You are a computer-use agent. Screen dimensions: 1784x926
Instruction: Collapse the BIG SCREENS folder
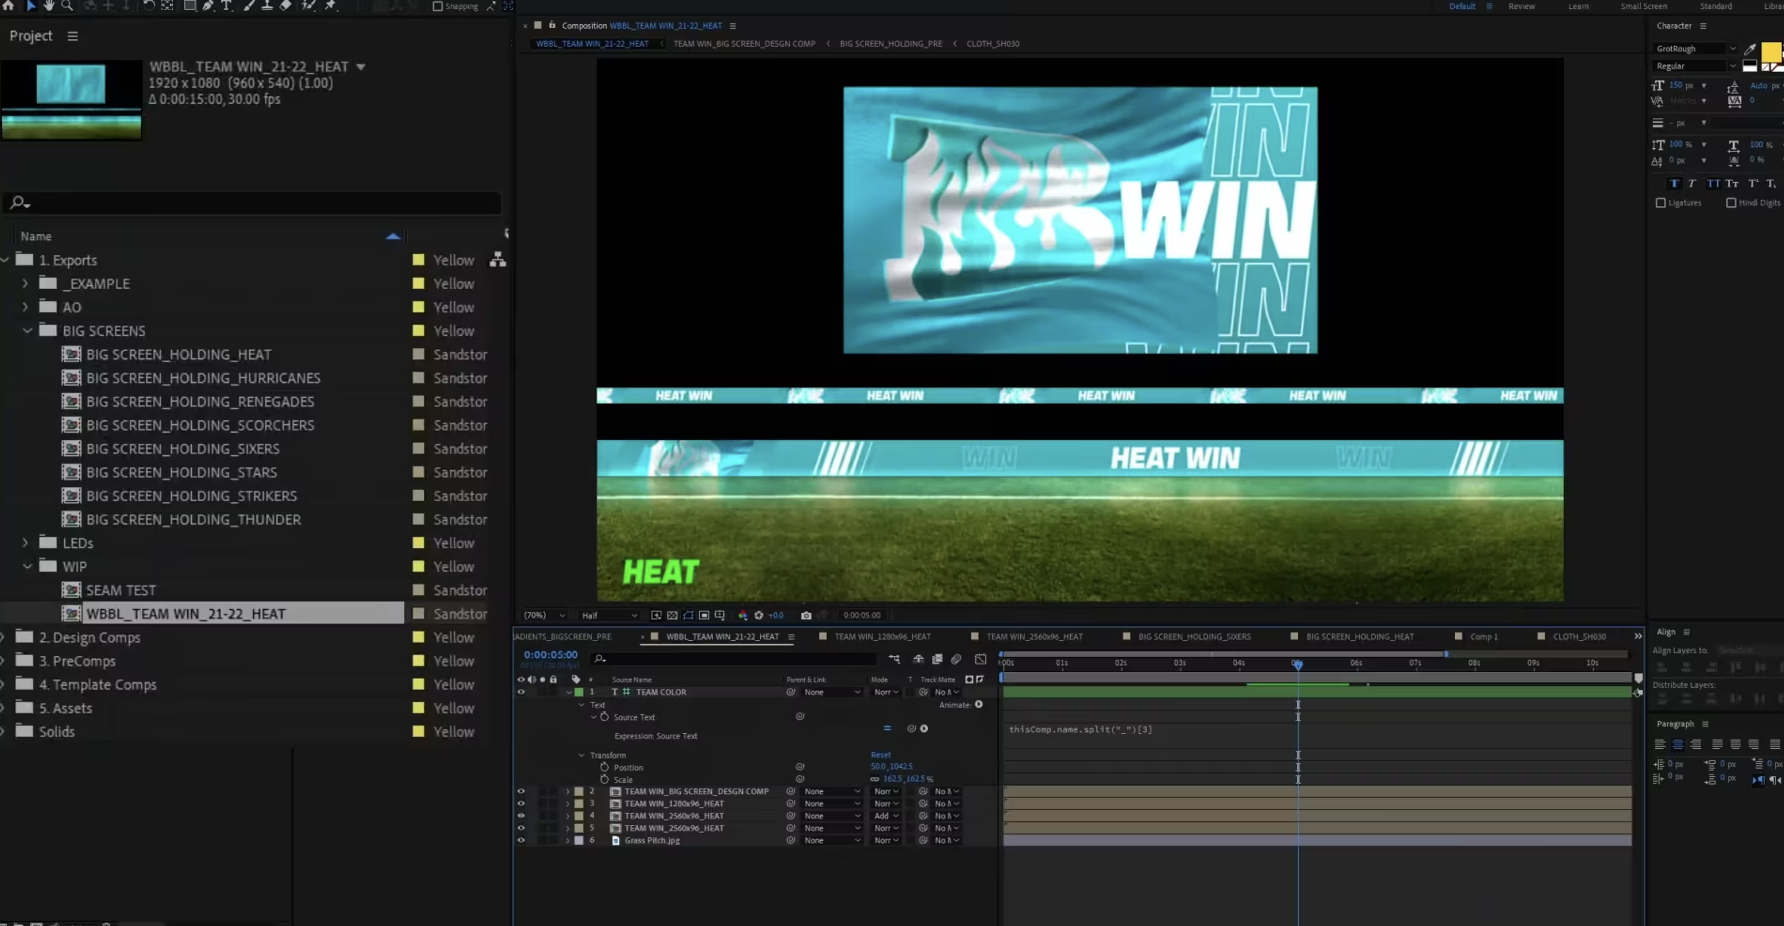[x=27, y=331]
